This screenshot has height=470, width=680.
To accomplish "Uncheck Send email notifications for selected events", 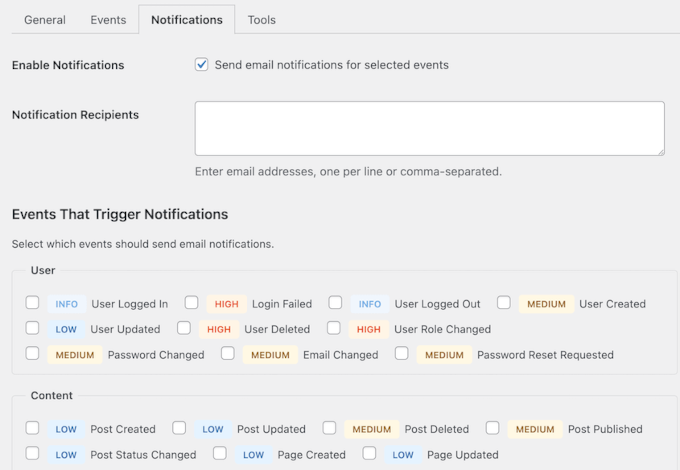I will tap(203, 65).
